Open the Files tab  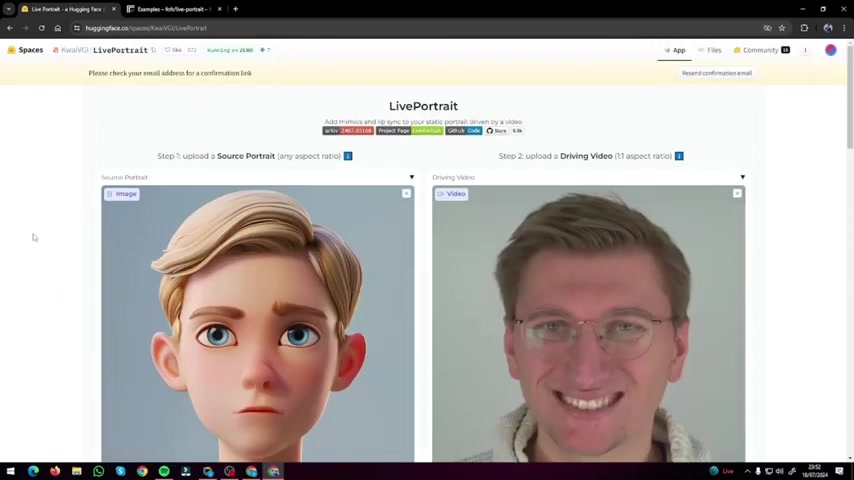710,50
